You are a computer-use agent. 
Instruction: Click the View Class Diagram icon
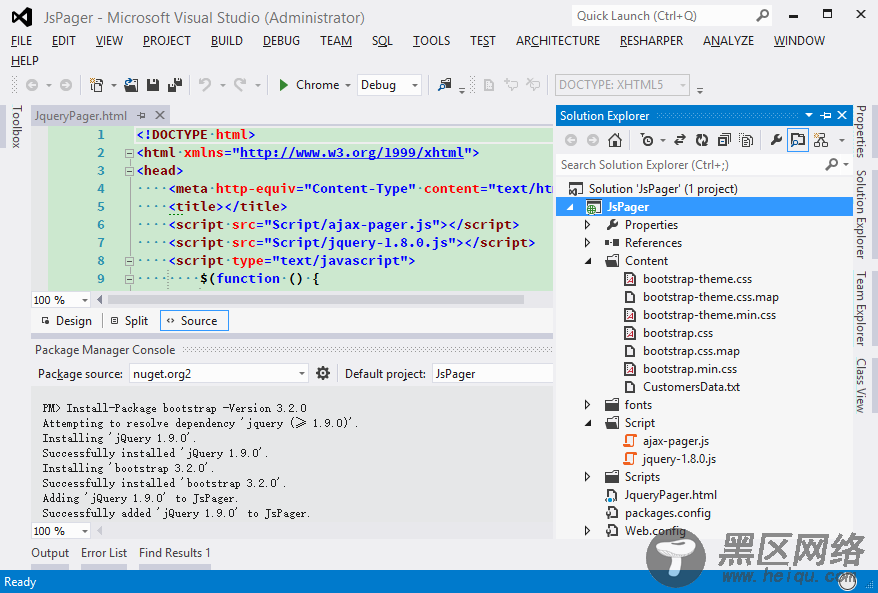(x=821, y=140)
